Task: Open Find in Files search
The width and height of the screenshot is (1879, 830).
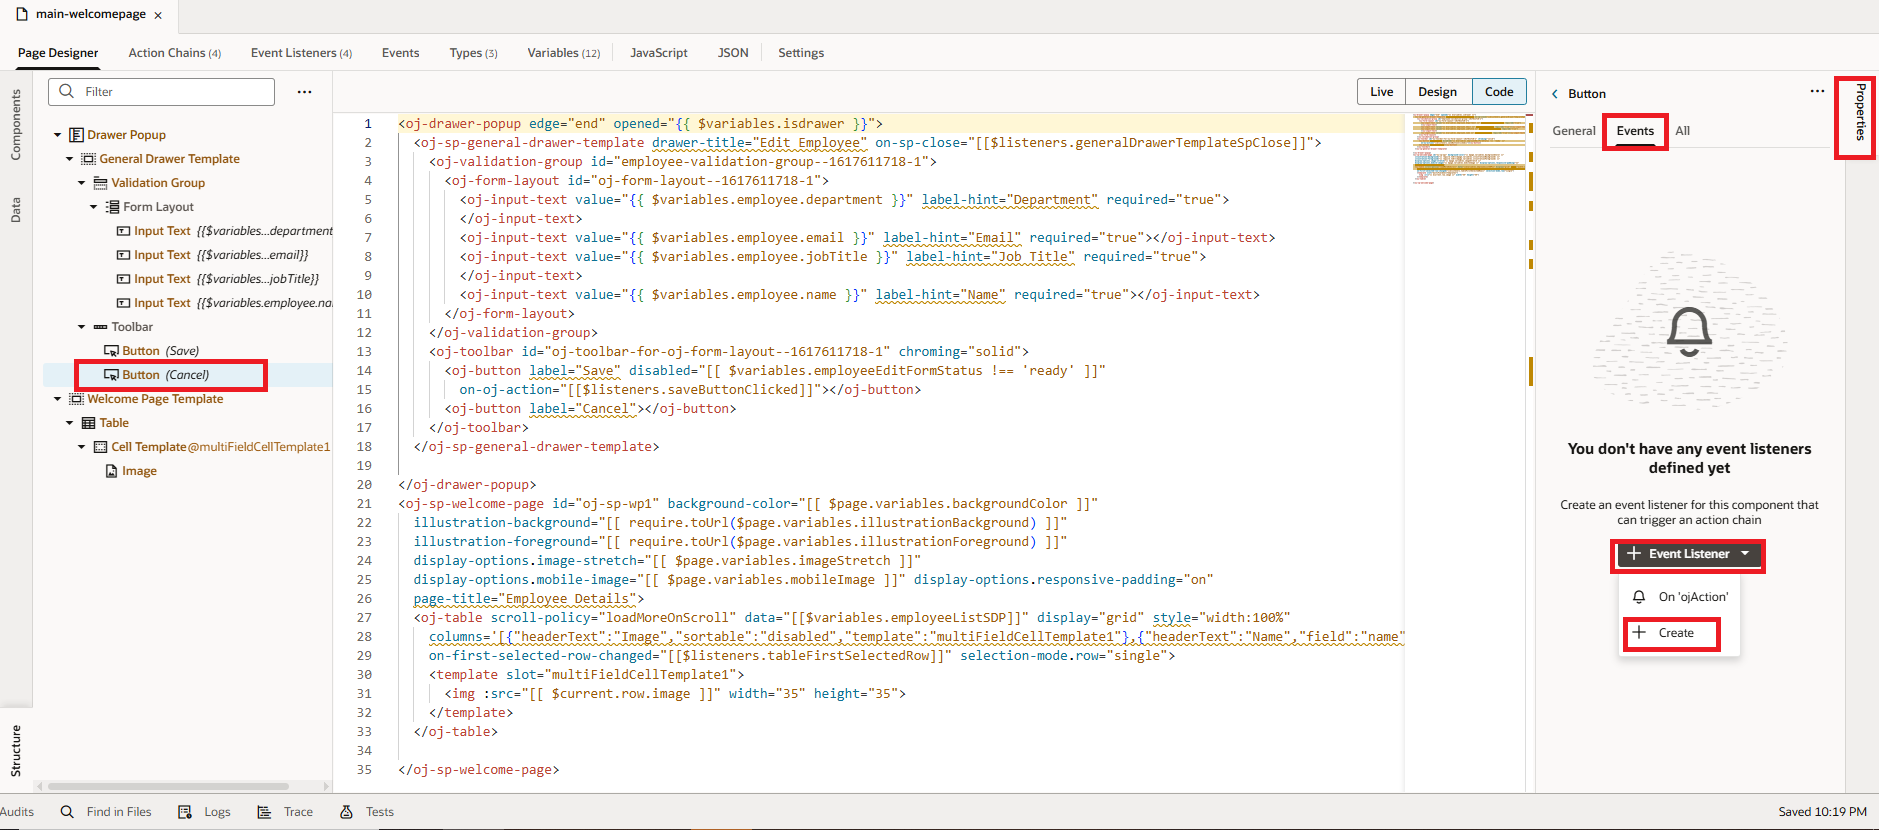Action: [106, 812]
